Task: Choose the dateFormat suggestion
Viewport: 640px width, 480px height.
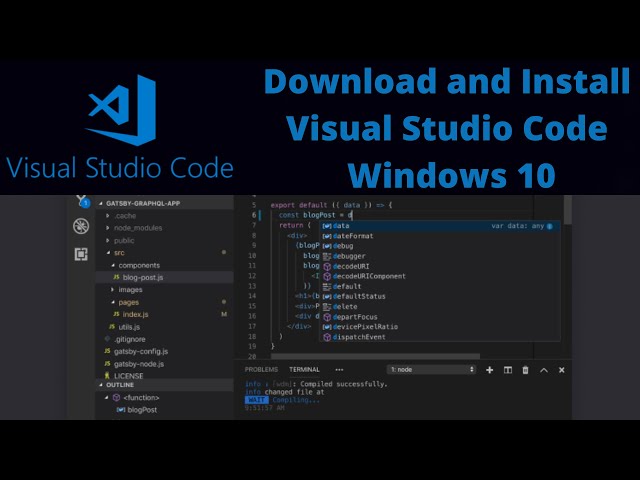Action: [x=440, y=236]
